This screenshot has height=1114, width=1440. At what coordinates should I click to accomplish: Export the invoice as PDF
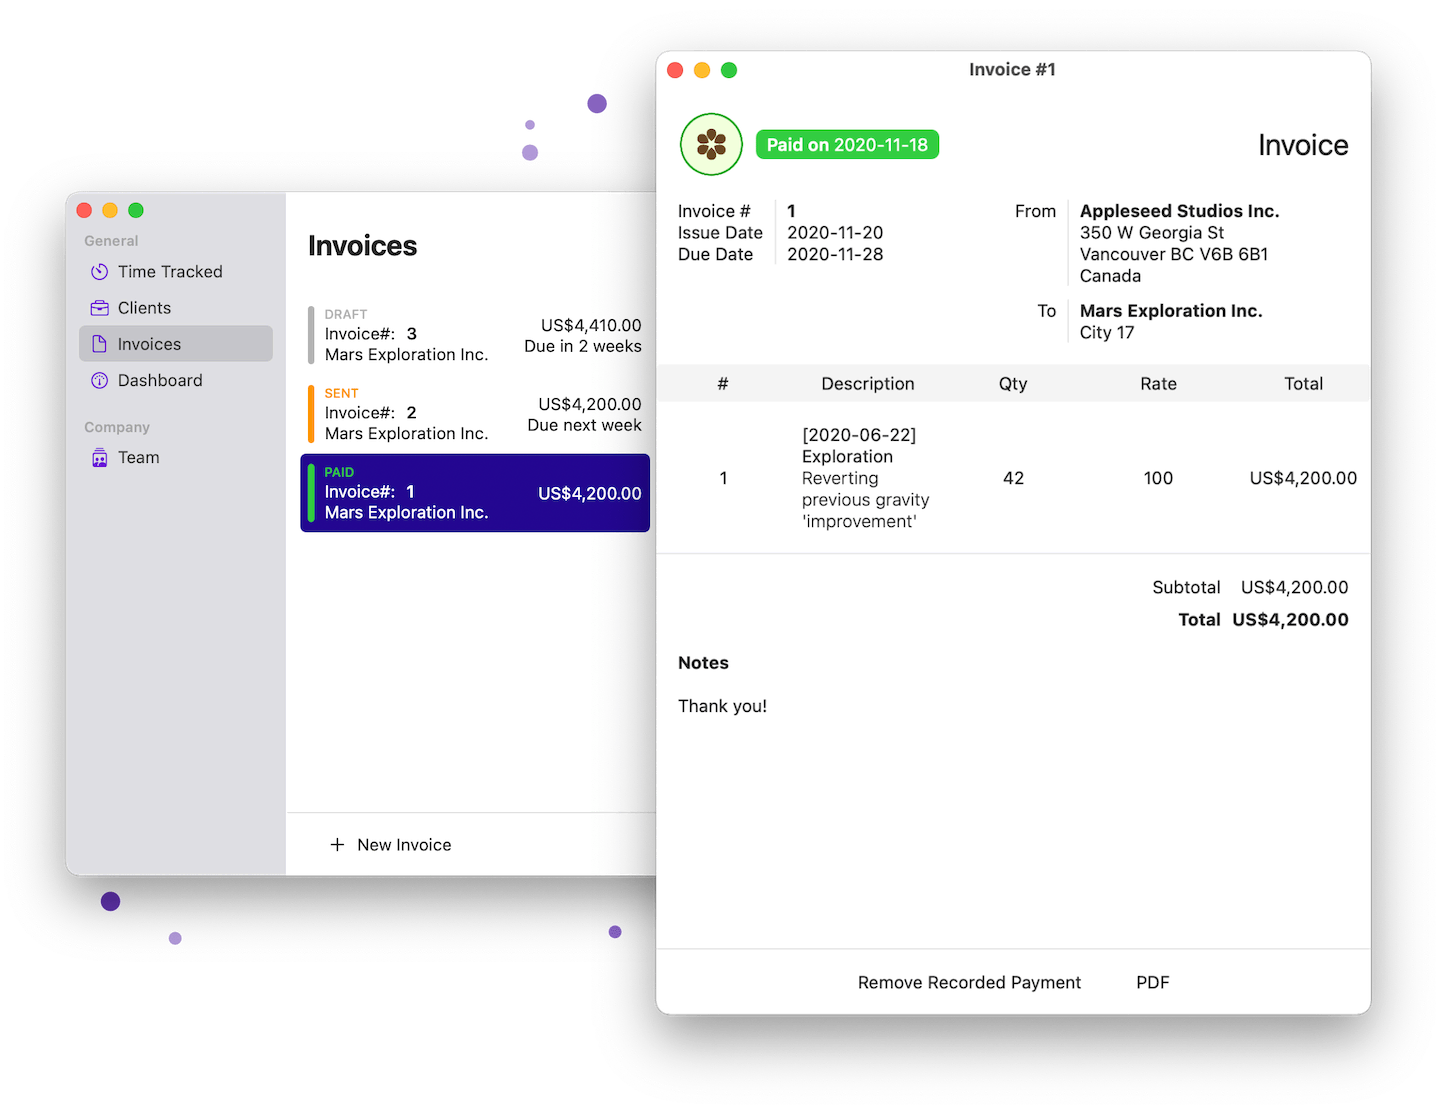pyautogui.click(x=1152, y=982)
